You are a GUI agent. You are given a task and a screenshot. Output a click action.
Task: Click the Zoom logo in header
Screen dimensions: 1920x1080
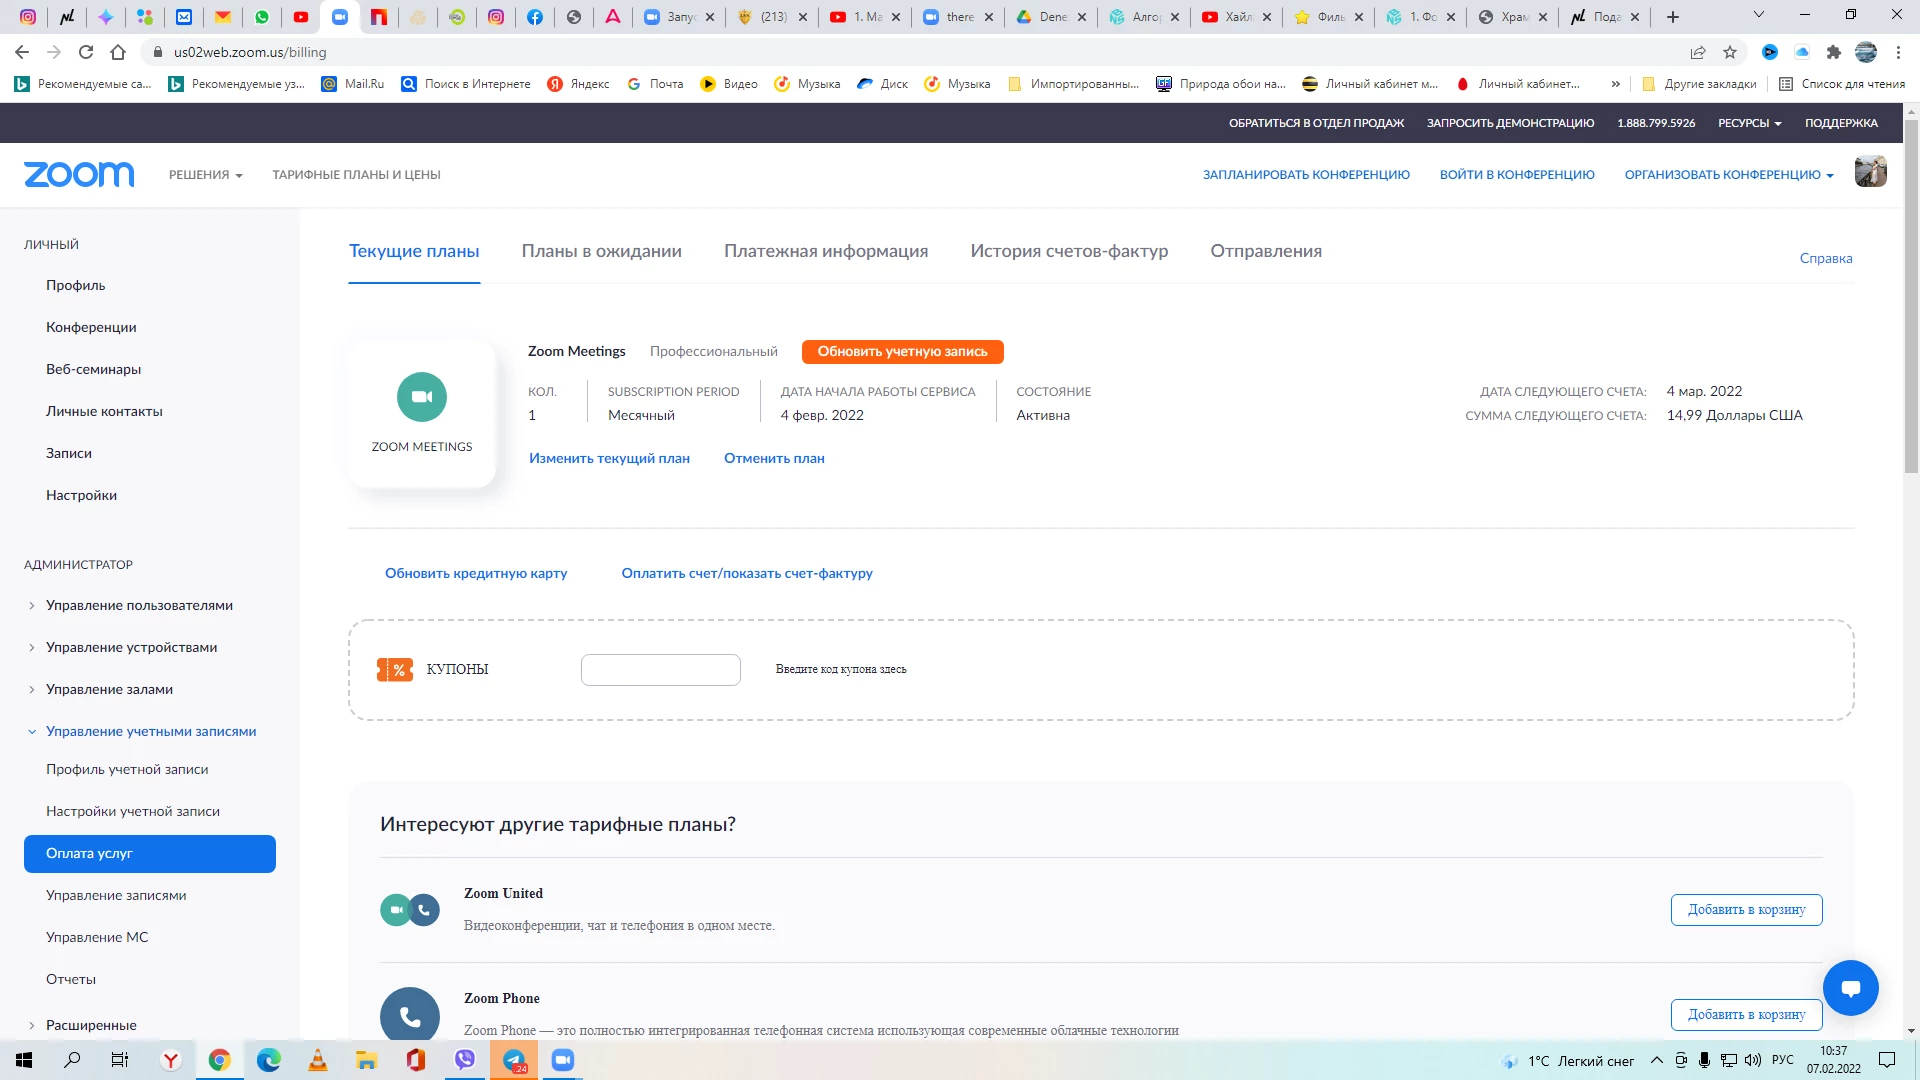[79, 174]
